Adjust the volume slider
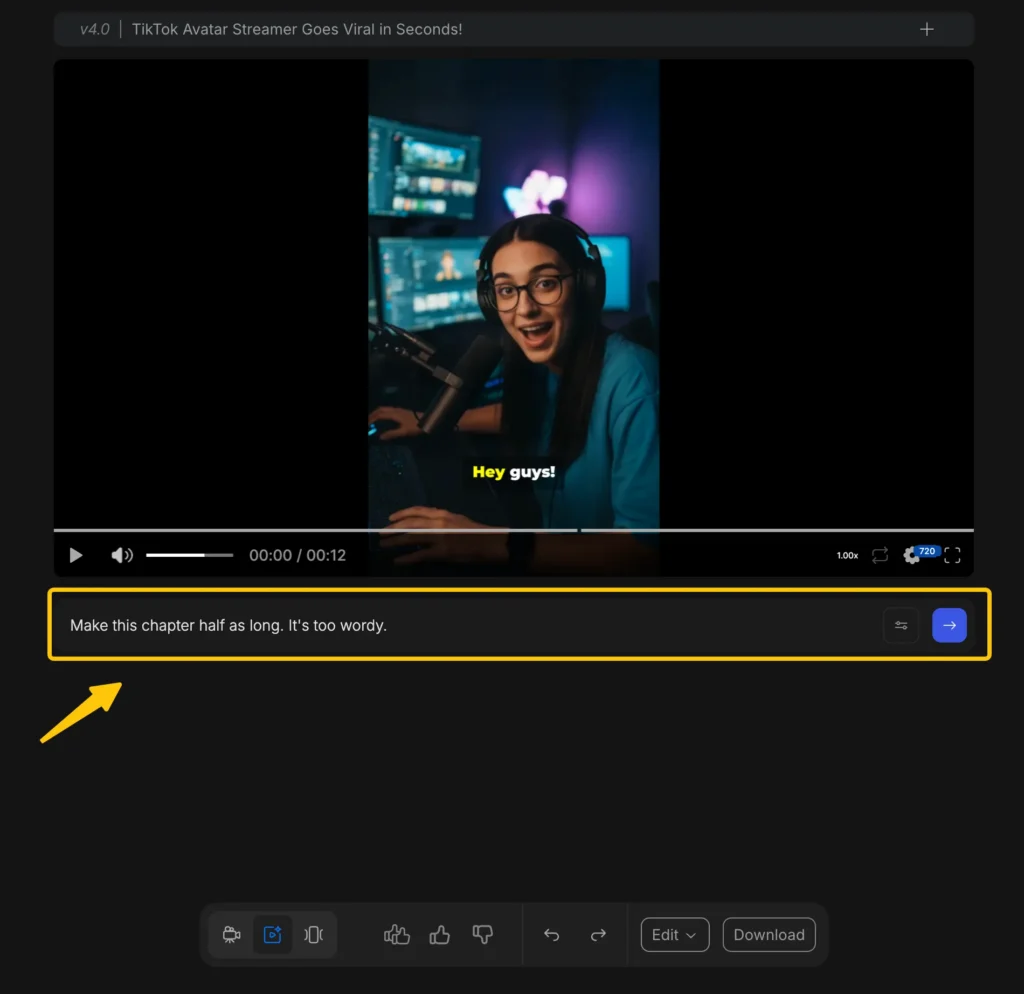 point(189,554)
